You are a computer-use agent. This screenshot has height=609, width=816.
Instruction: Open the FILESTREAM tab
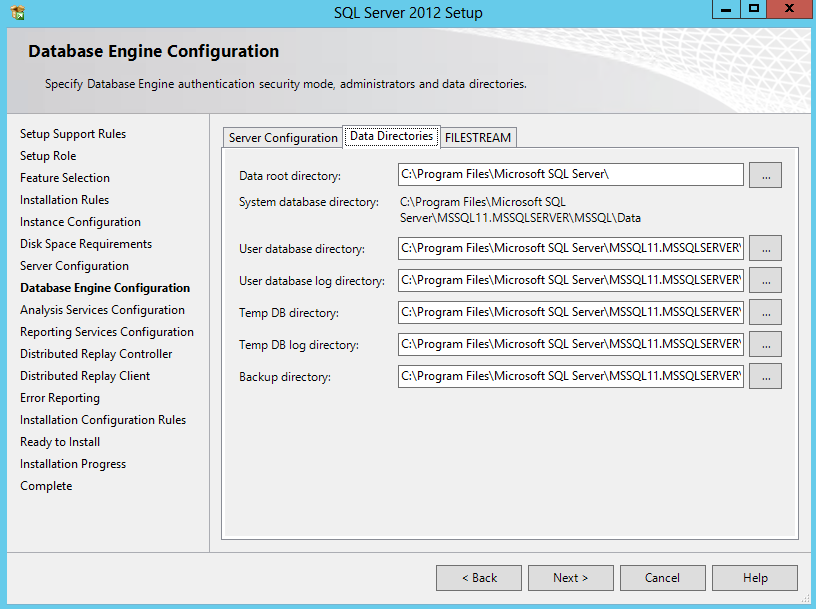point(478,137)
